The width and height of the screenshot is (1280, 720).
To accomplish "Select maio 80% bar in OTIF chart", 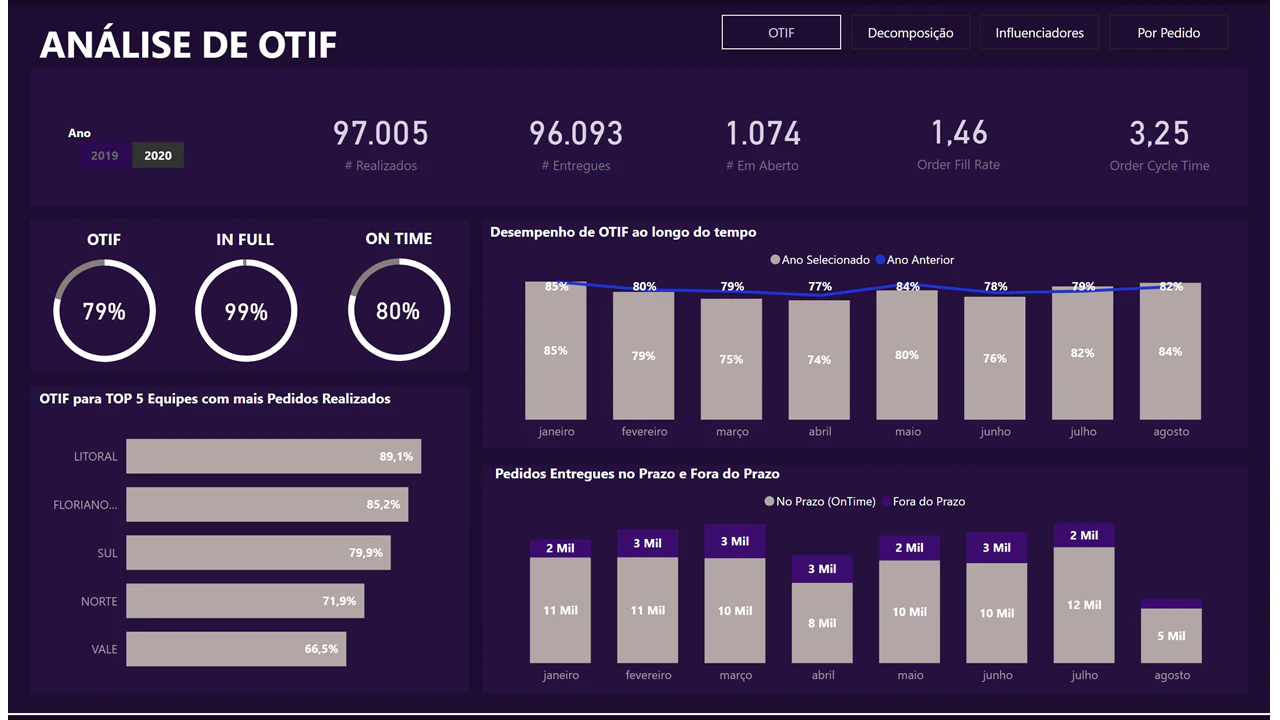I will click(x=907, y=355).
